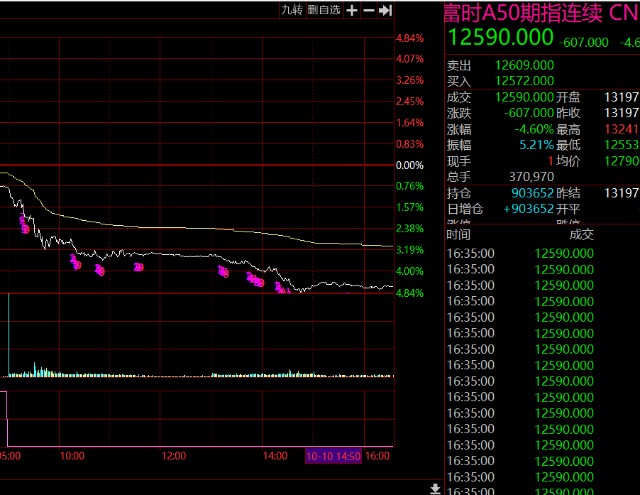Screen dimensions: 640x495
Task: Click the 最低 label
Action: tap(568, 145)
